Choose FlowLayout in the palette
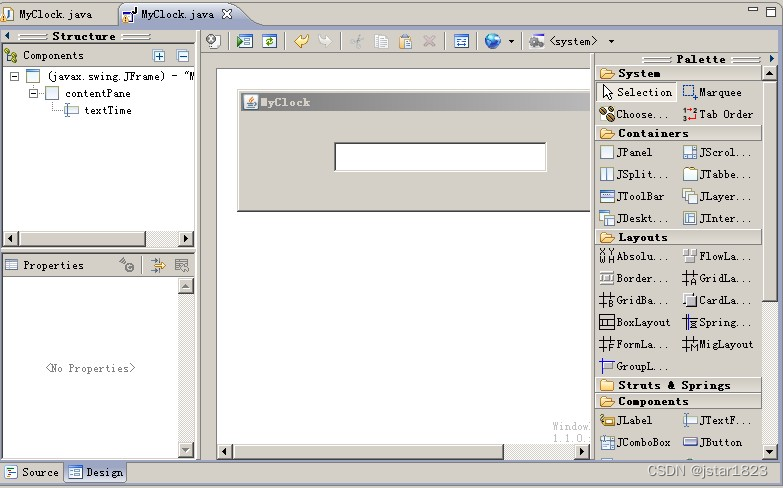 (x=717, y=256)
